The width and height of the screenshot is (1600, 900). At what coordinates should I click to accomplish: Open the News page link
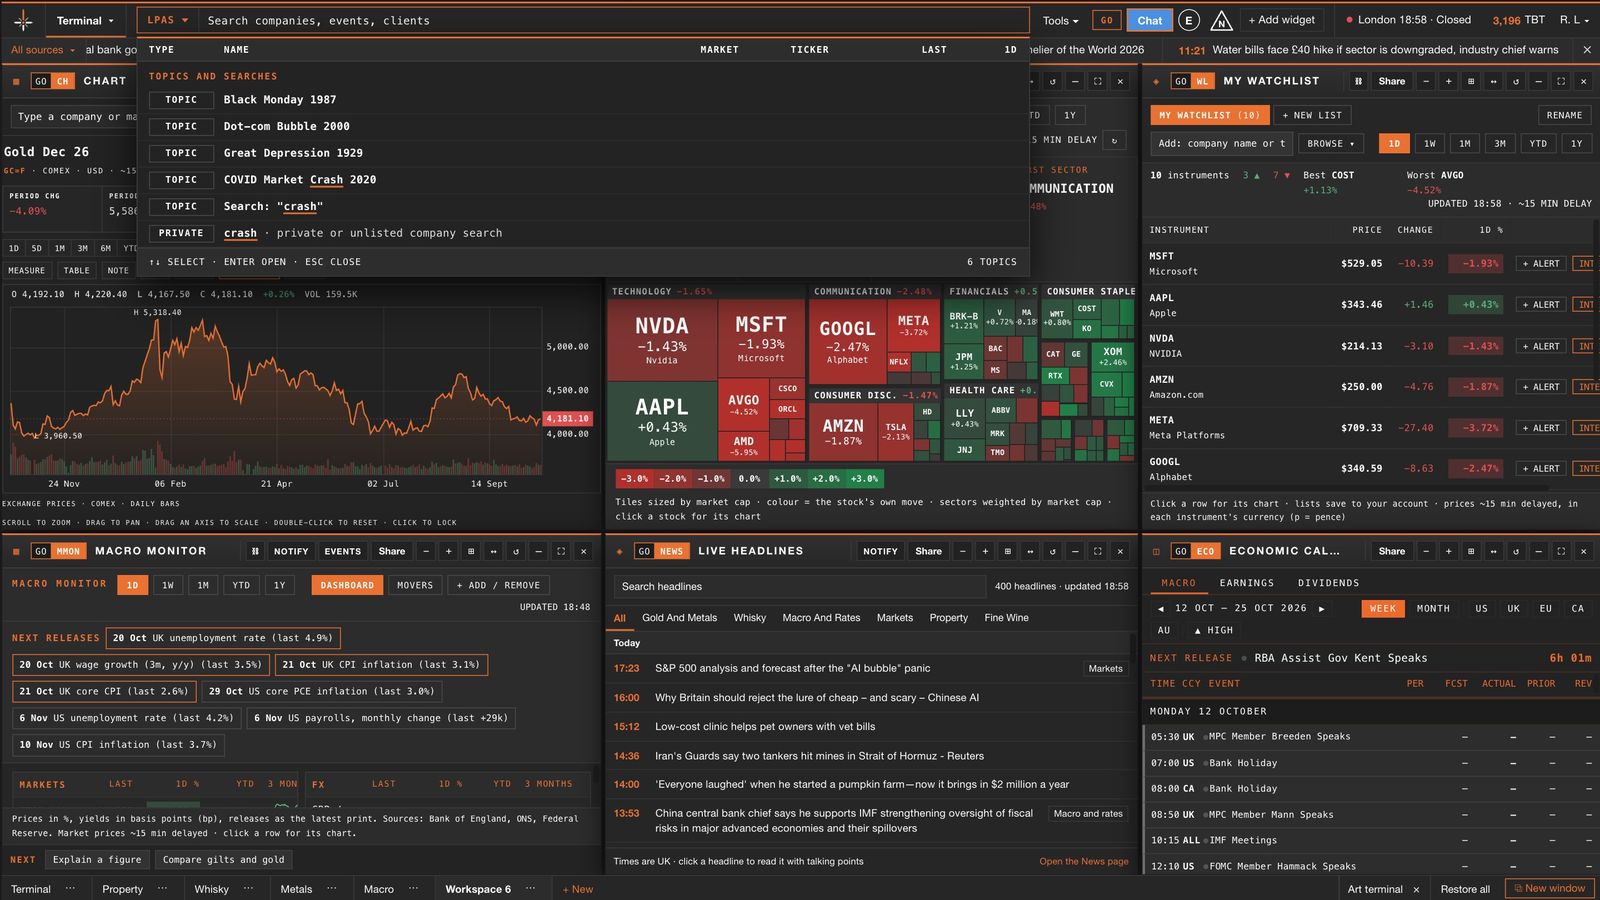[x=1084, y=861]
